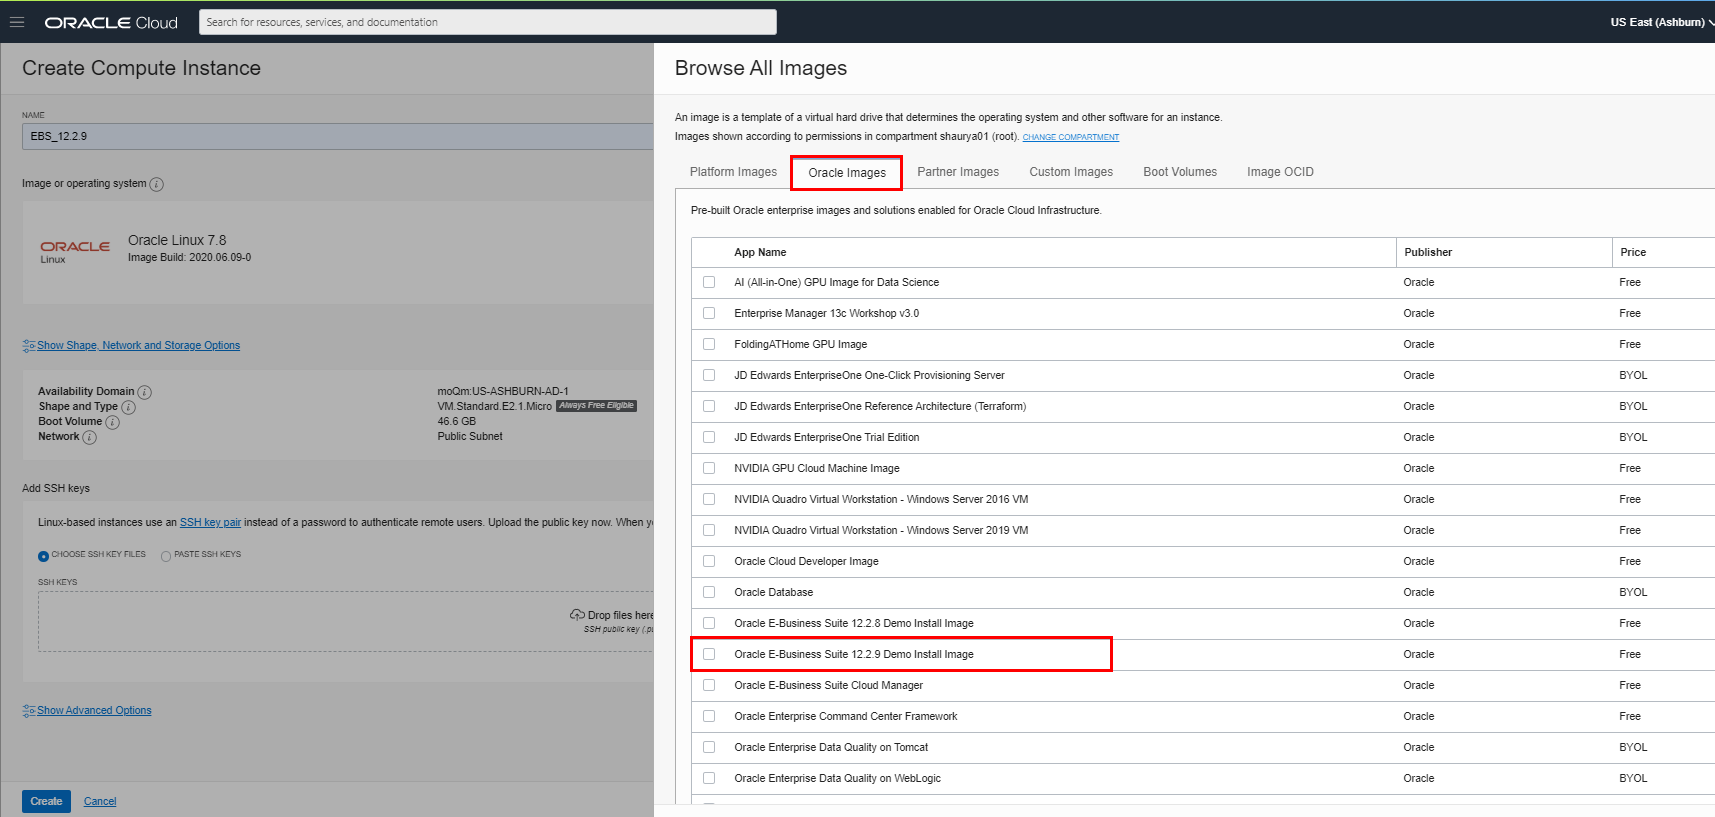This screenshot has height=817, width=1715.
Task: Select Paste SSH Keys radio button
Action: [x=166, y=556]
